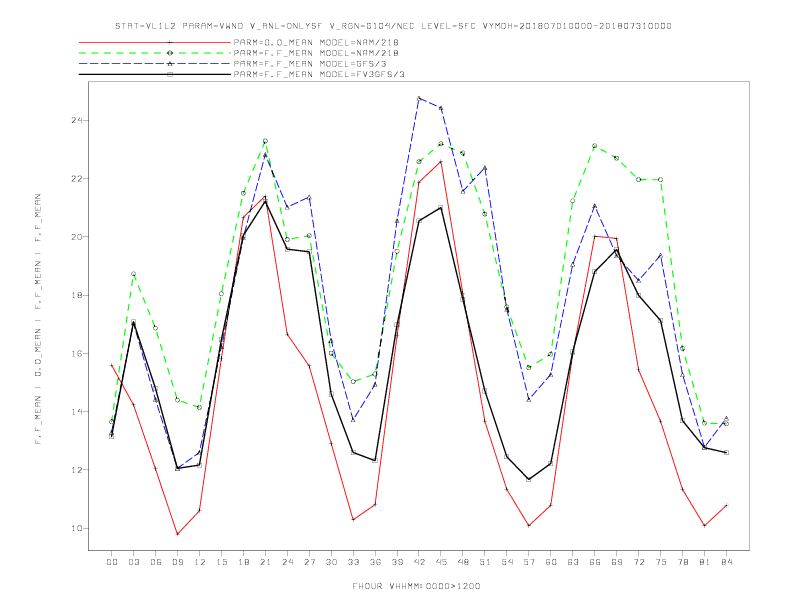Click x-axis tick label 15
This screenshot has width=792, height=612.
pyautogui.click(x=221, y=562)
